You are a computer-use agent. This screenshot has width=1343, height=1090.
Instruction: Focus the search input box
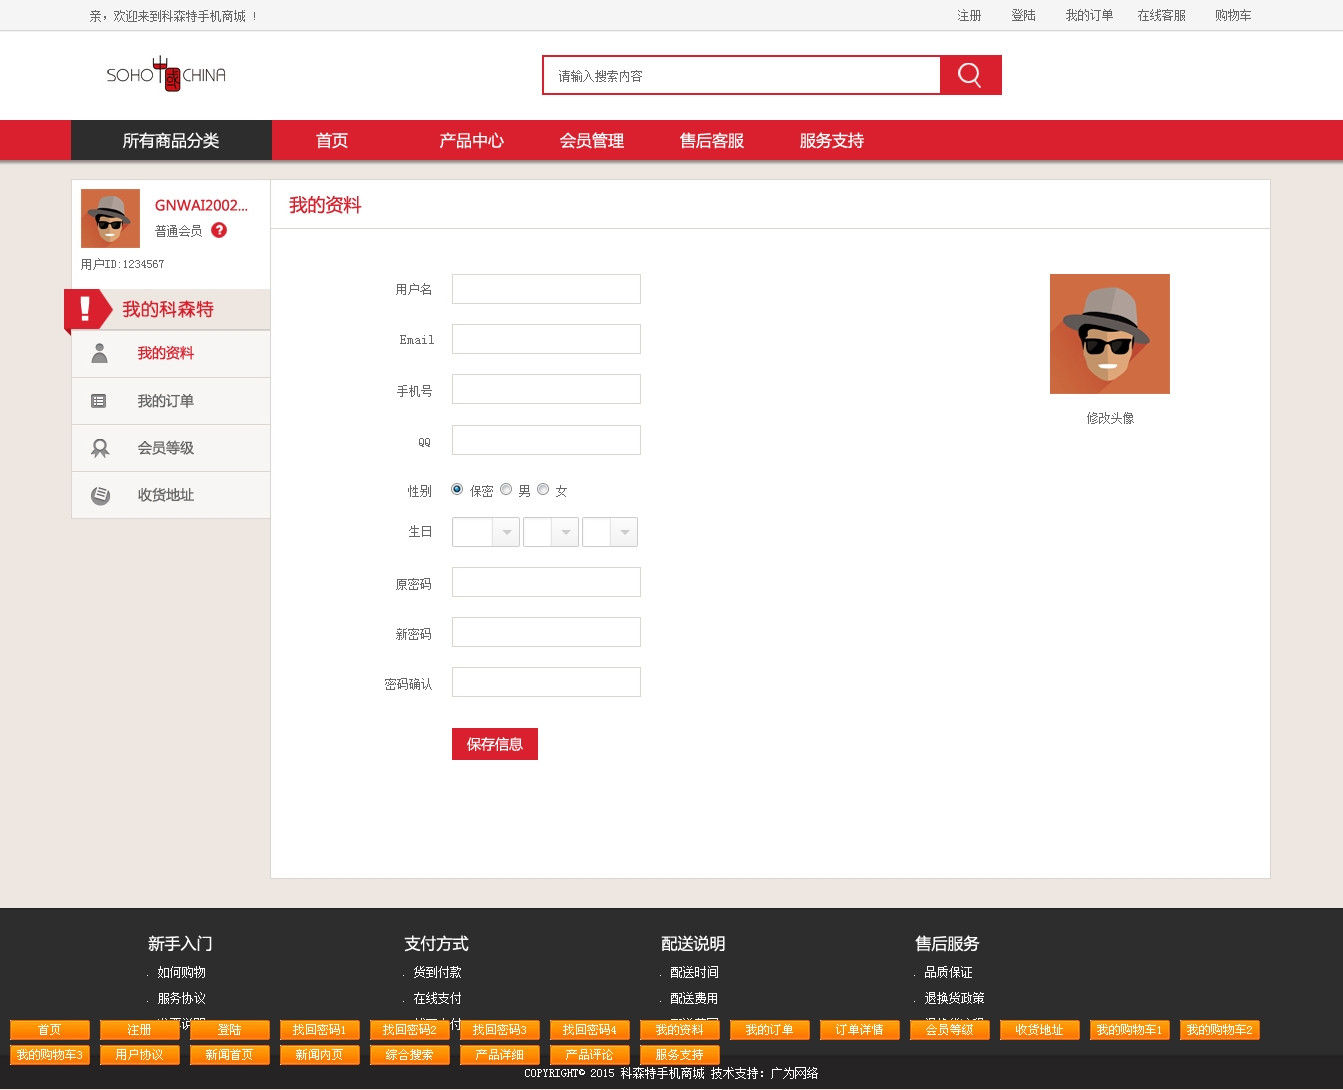[x=741, y=75]
